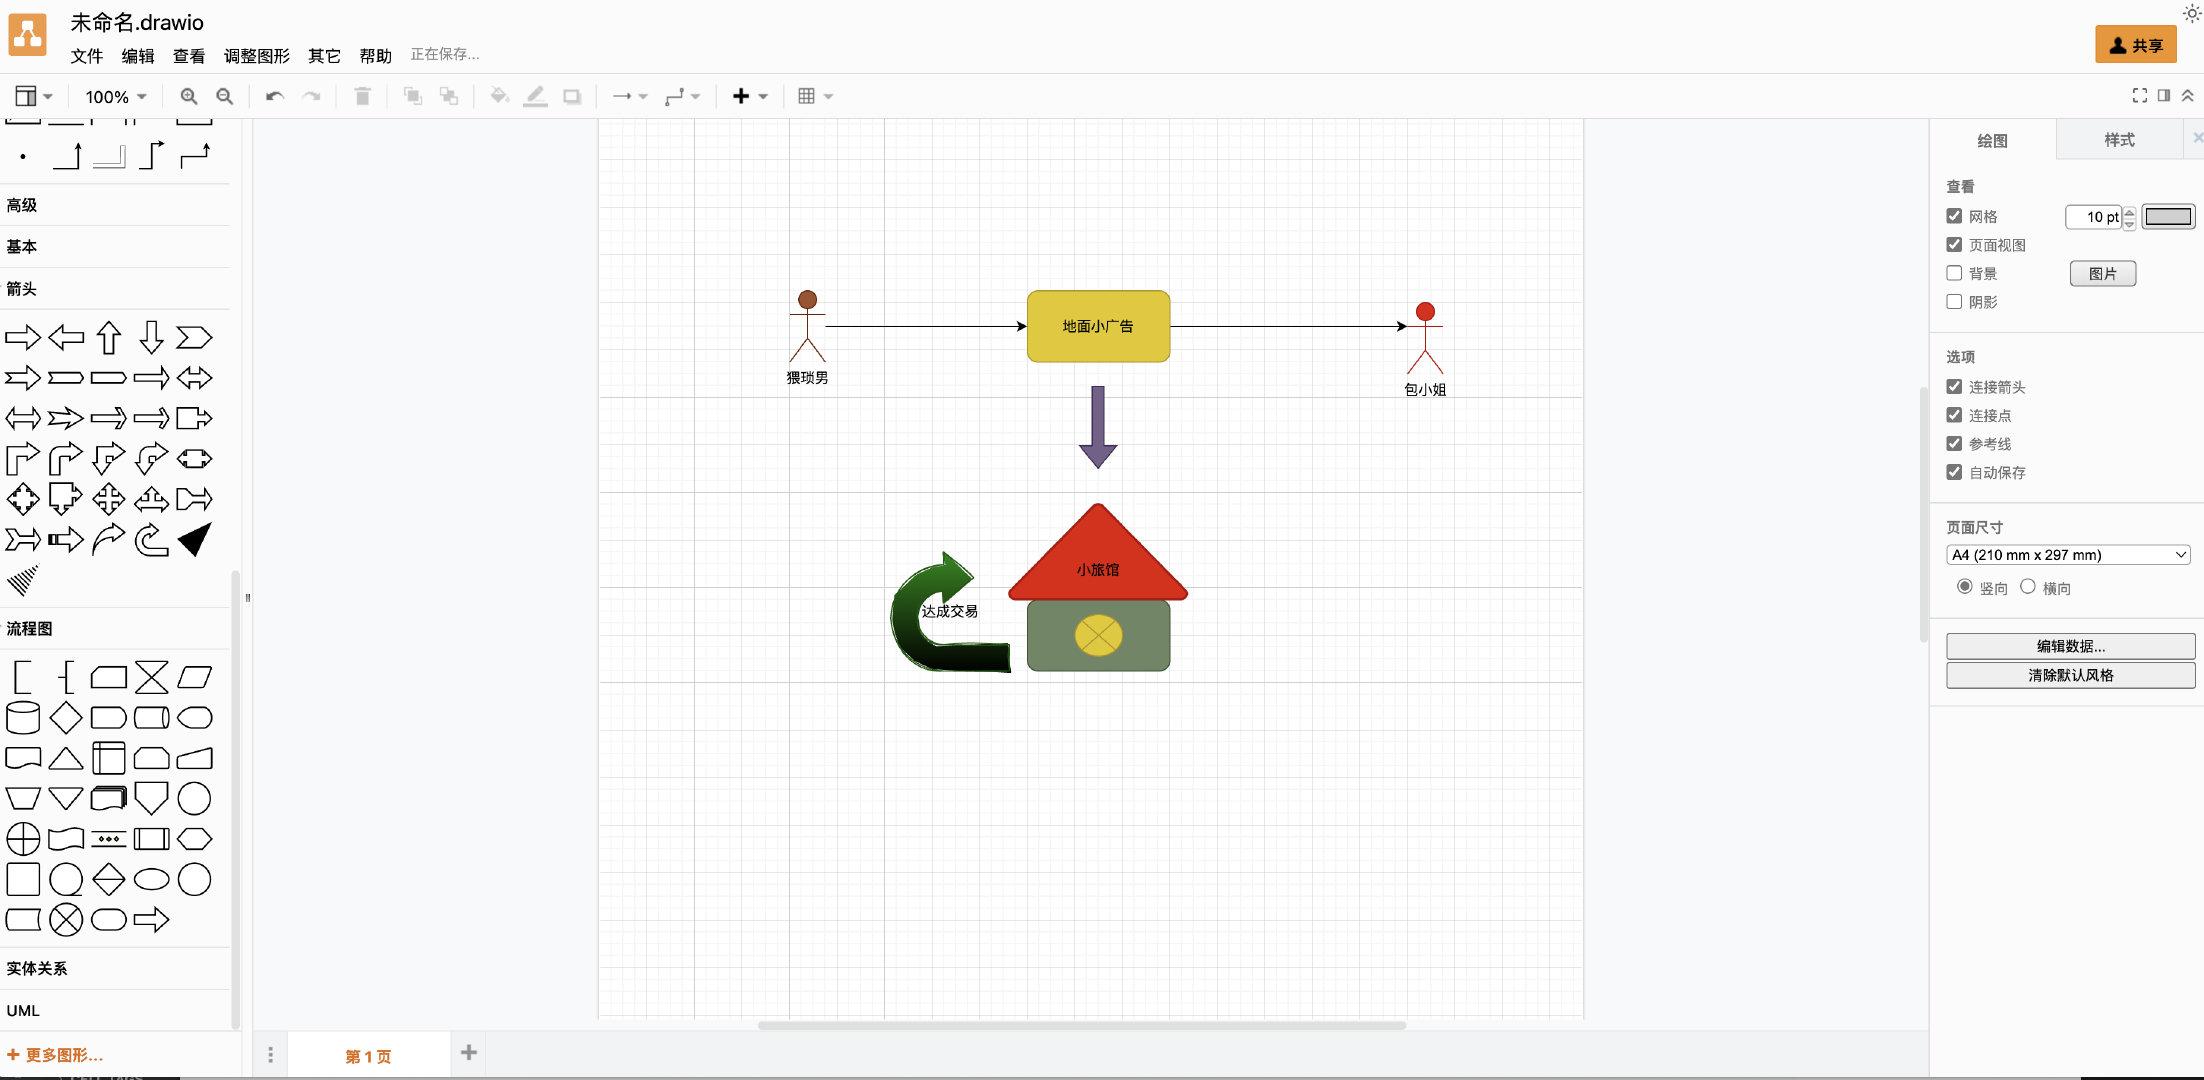Pick the U-turn arrow shape

coord(151,540)
